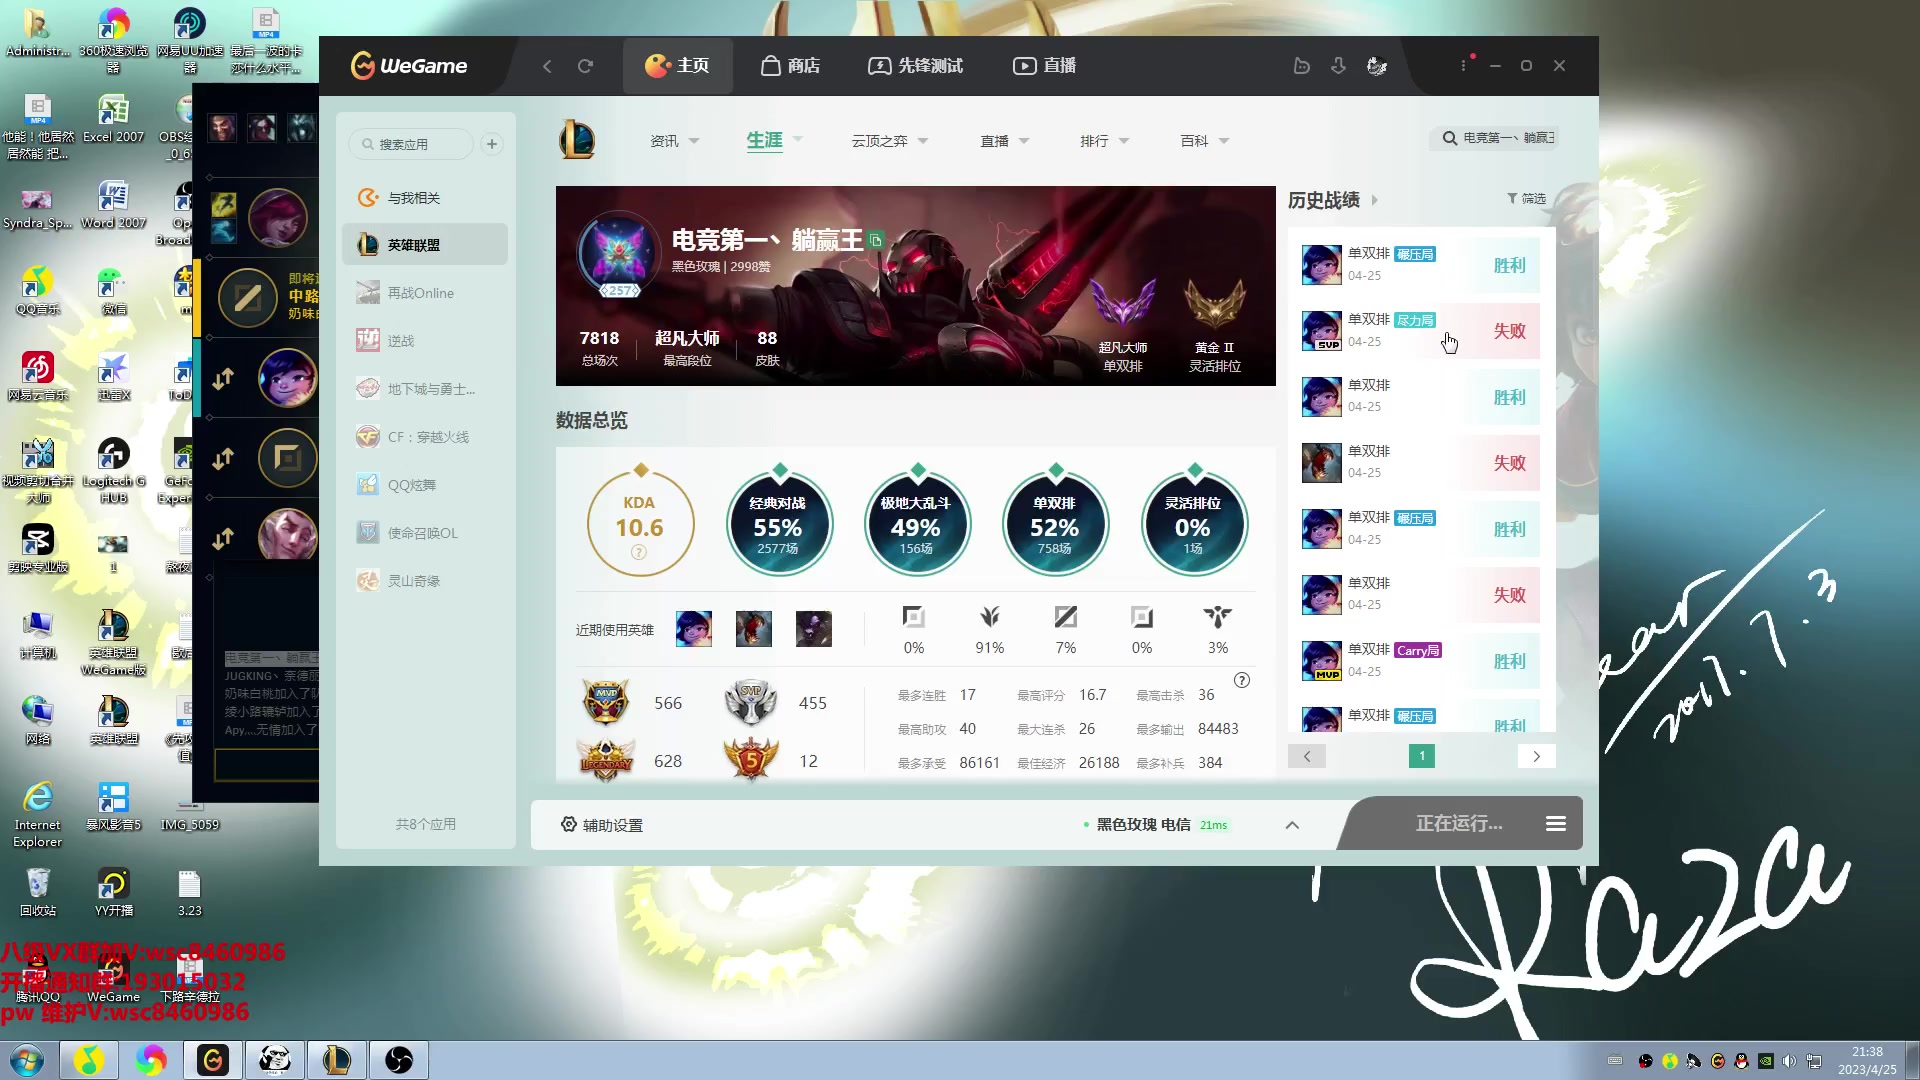Click the MVP badge icon with 566

coord(606,702)
